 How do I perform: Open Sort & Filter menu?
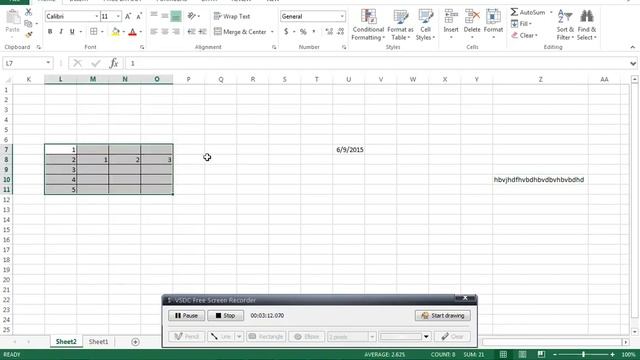565,24
